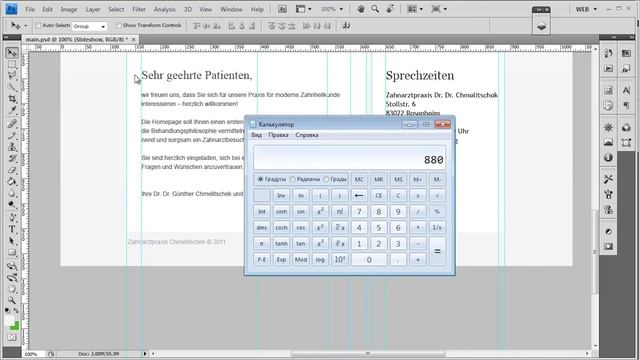Click calculator sin button
Image resolution: width=640 pixels, height=360 pixels.
(x=301, y=211)
